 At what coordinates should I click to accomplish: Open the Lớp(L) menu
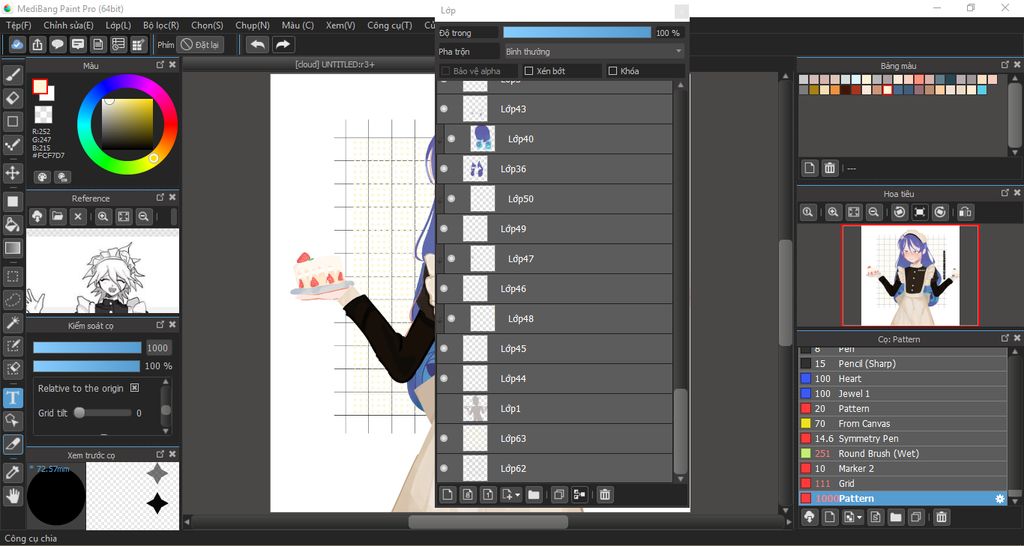tap(118, 25)
